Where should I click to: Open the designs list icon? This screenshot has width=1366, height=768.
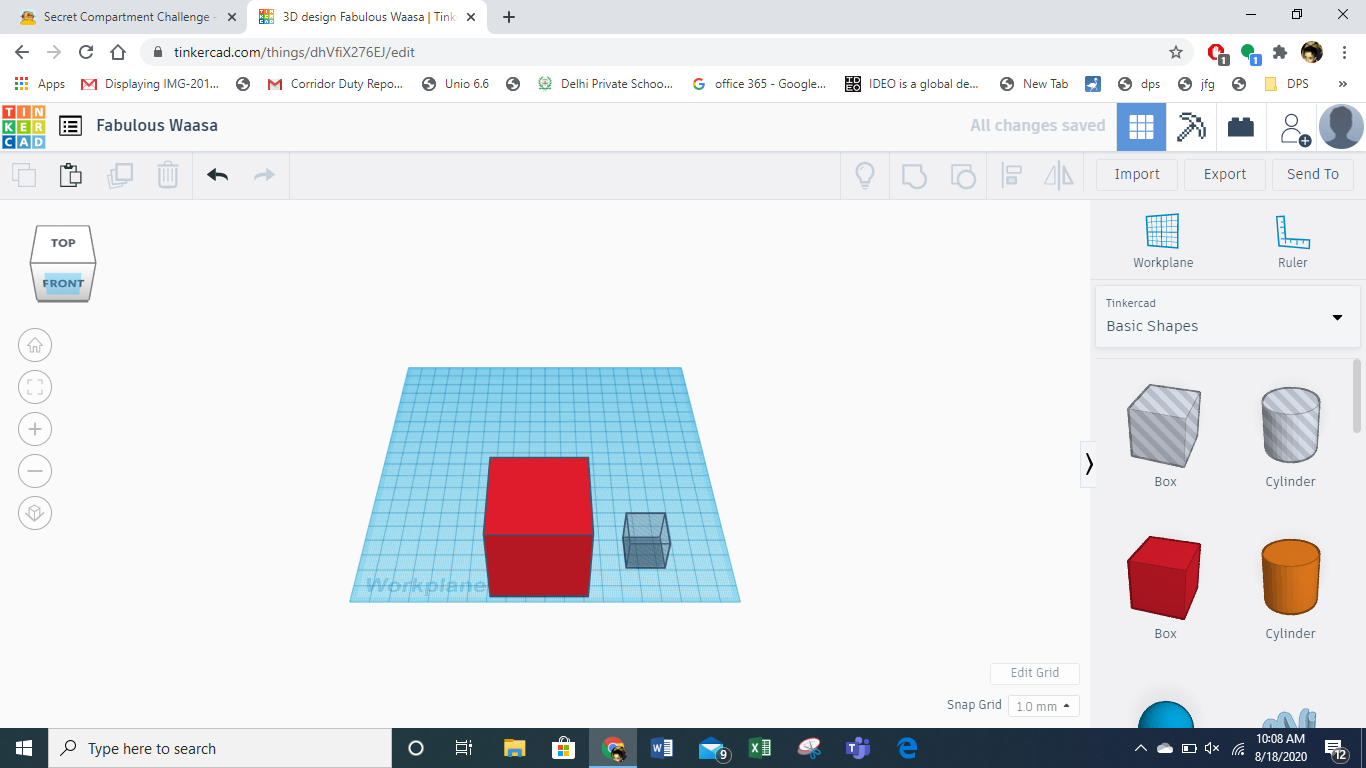[x=70, y=126]
